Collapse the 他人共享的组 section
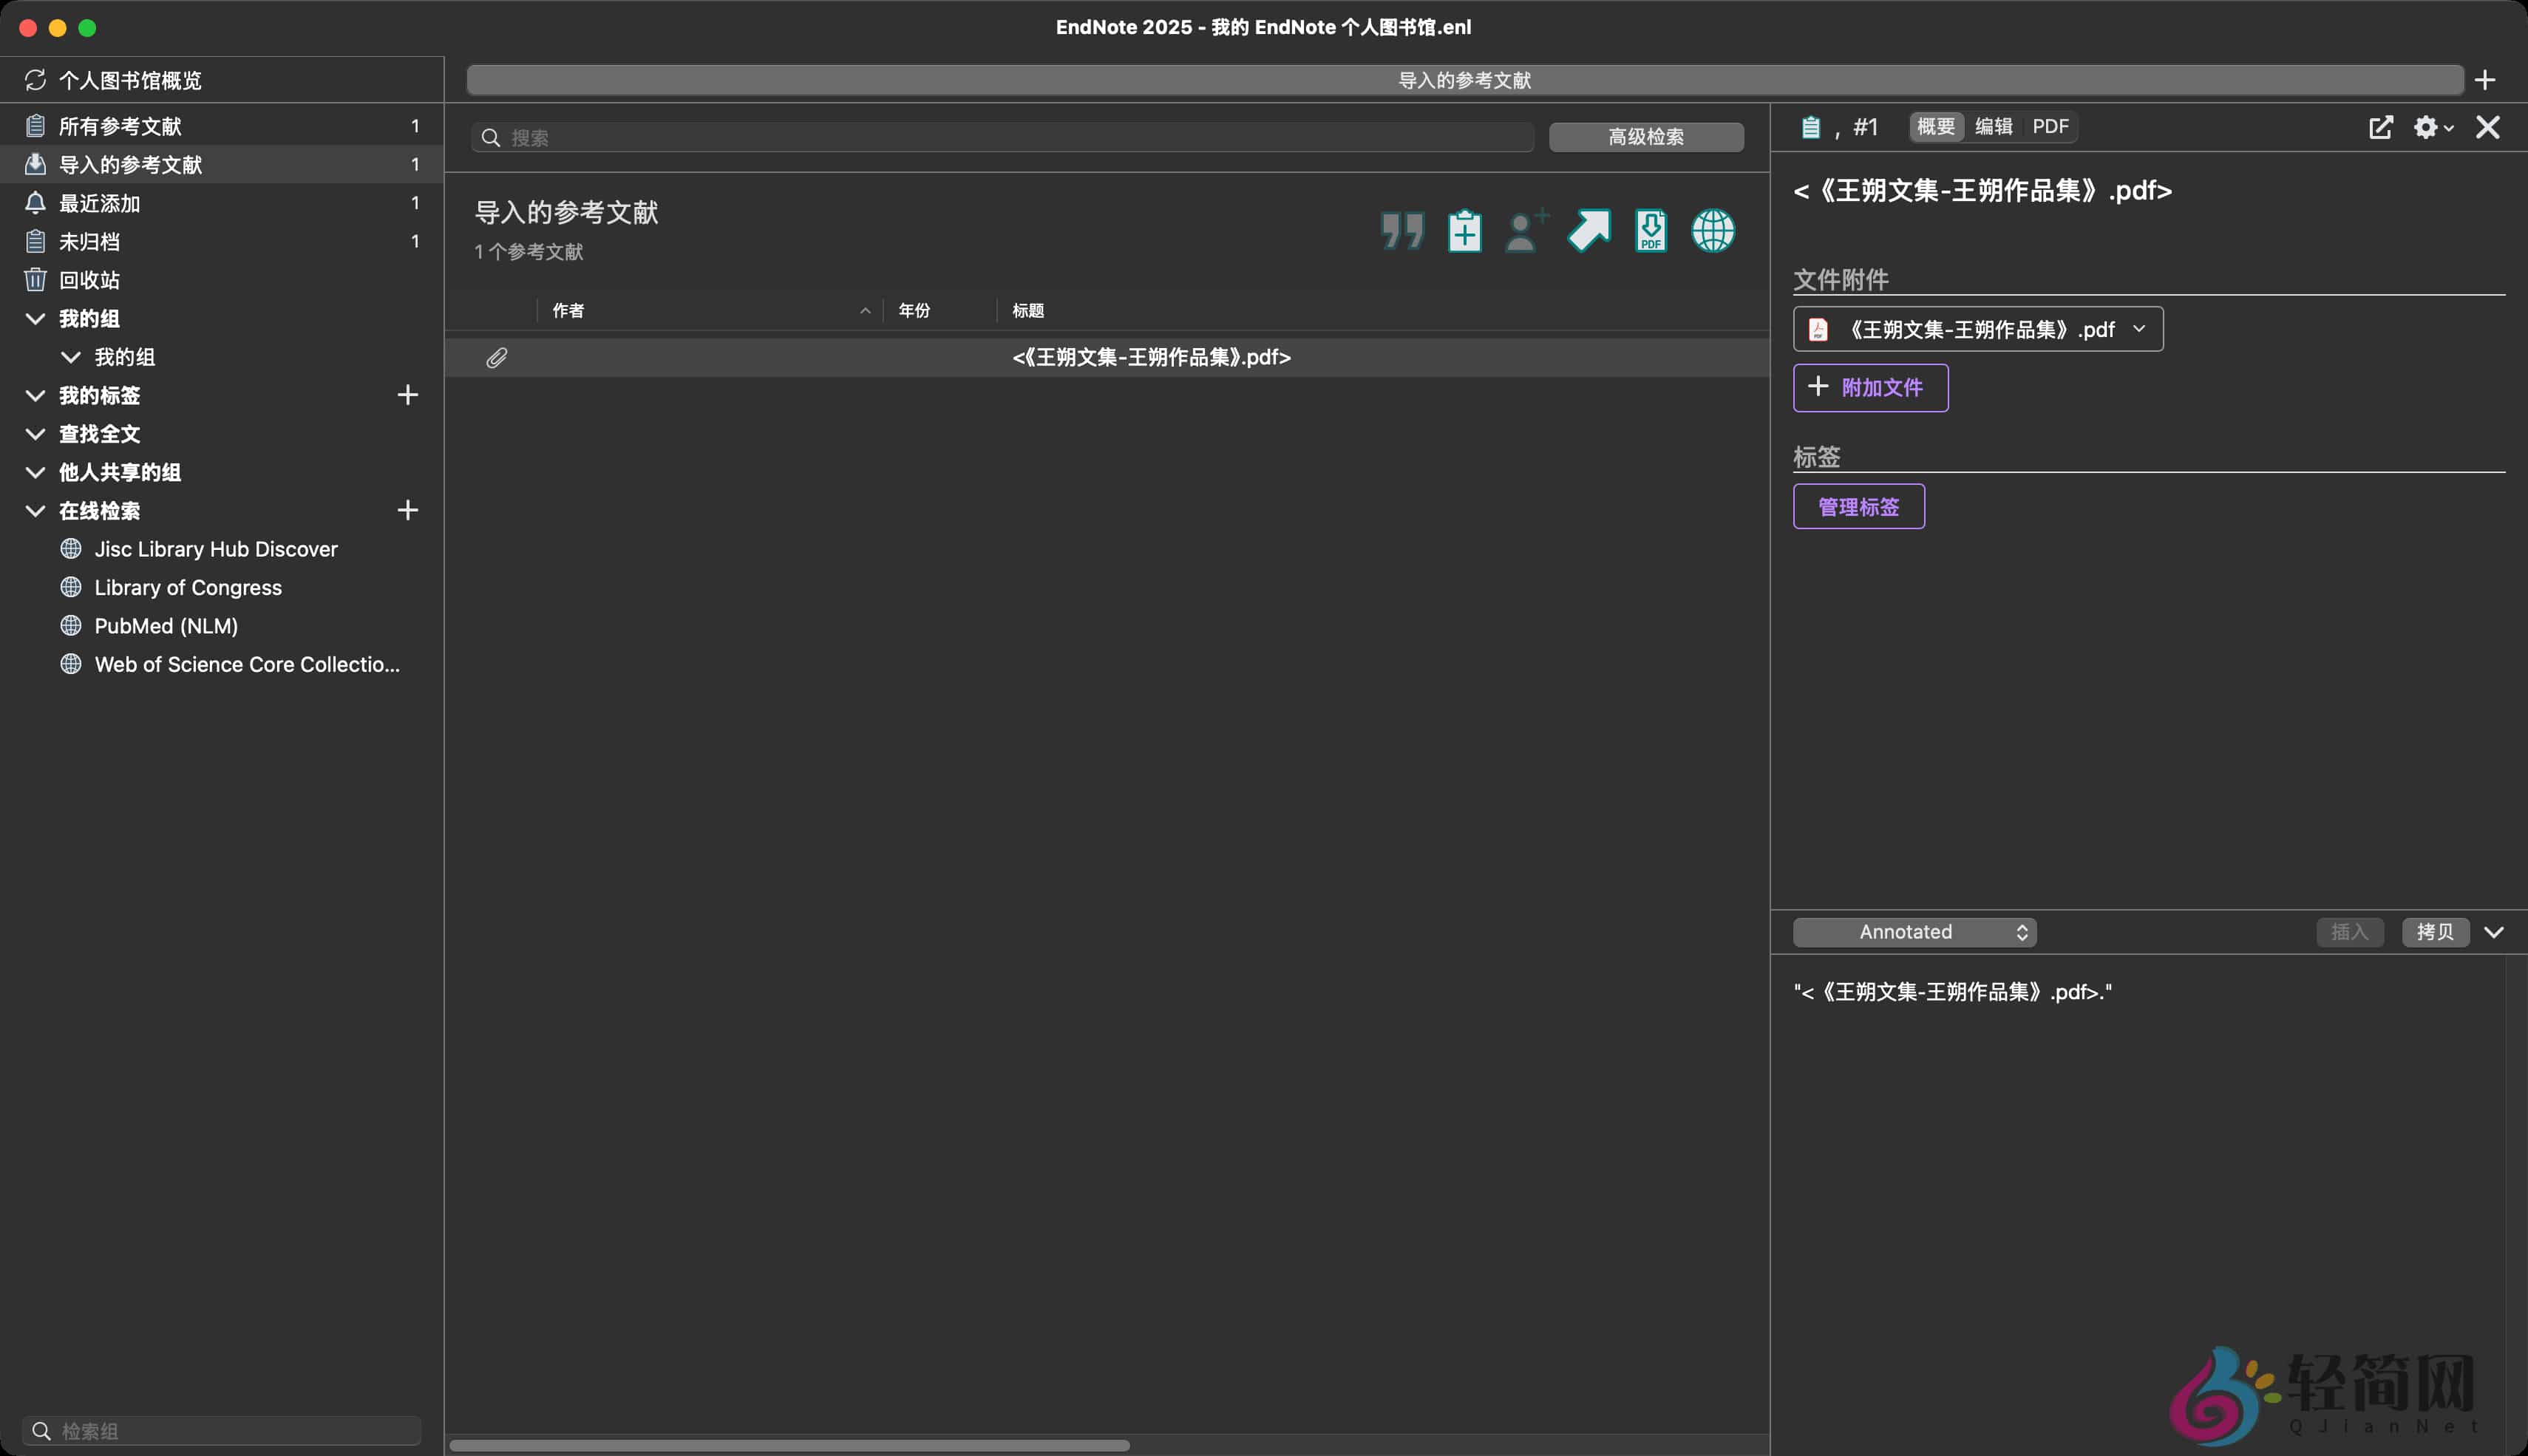The width and height of the screenshot is (2528, 1456). tap(35, 472)
